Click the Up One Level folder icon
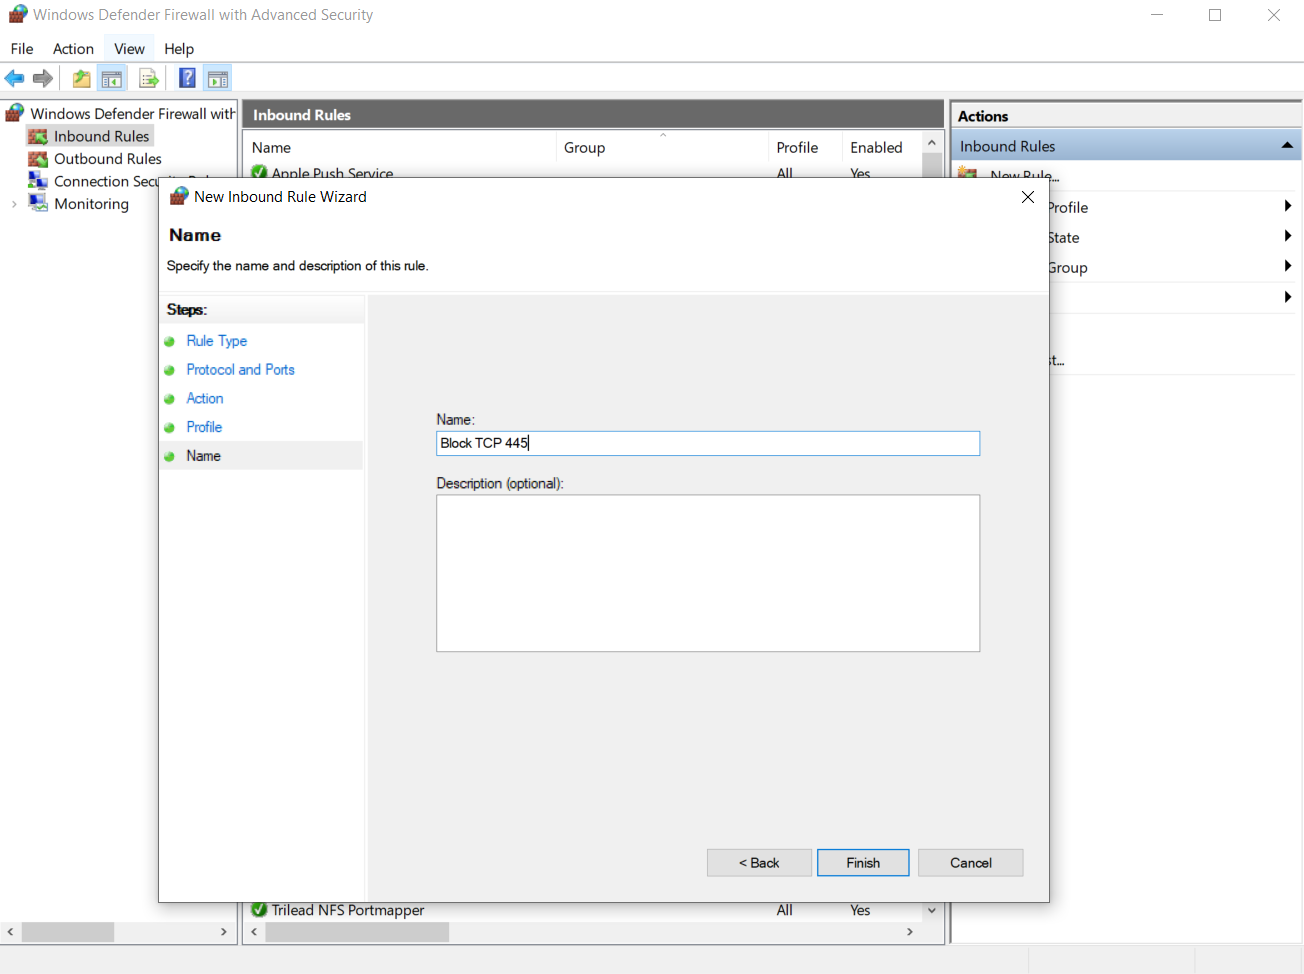Image resolution: width=1304 pixels, height=974 pixels. tap(81, 78)
